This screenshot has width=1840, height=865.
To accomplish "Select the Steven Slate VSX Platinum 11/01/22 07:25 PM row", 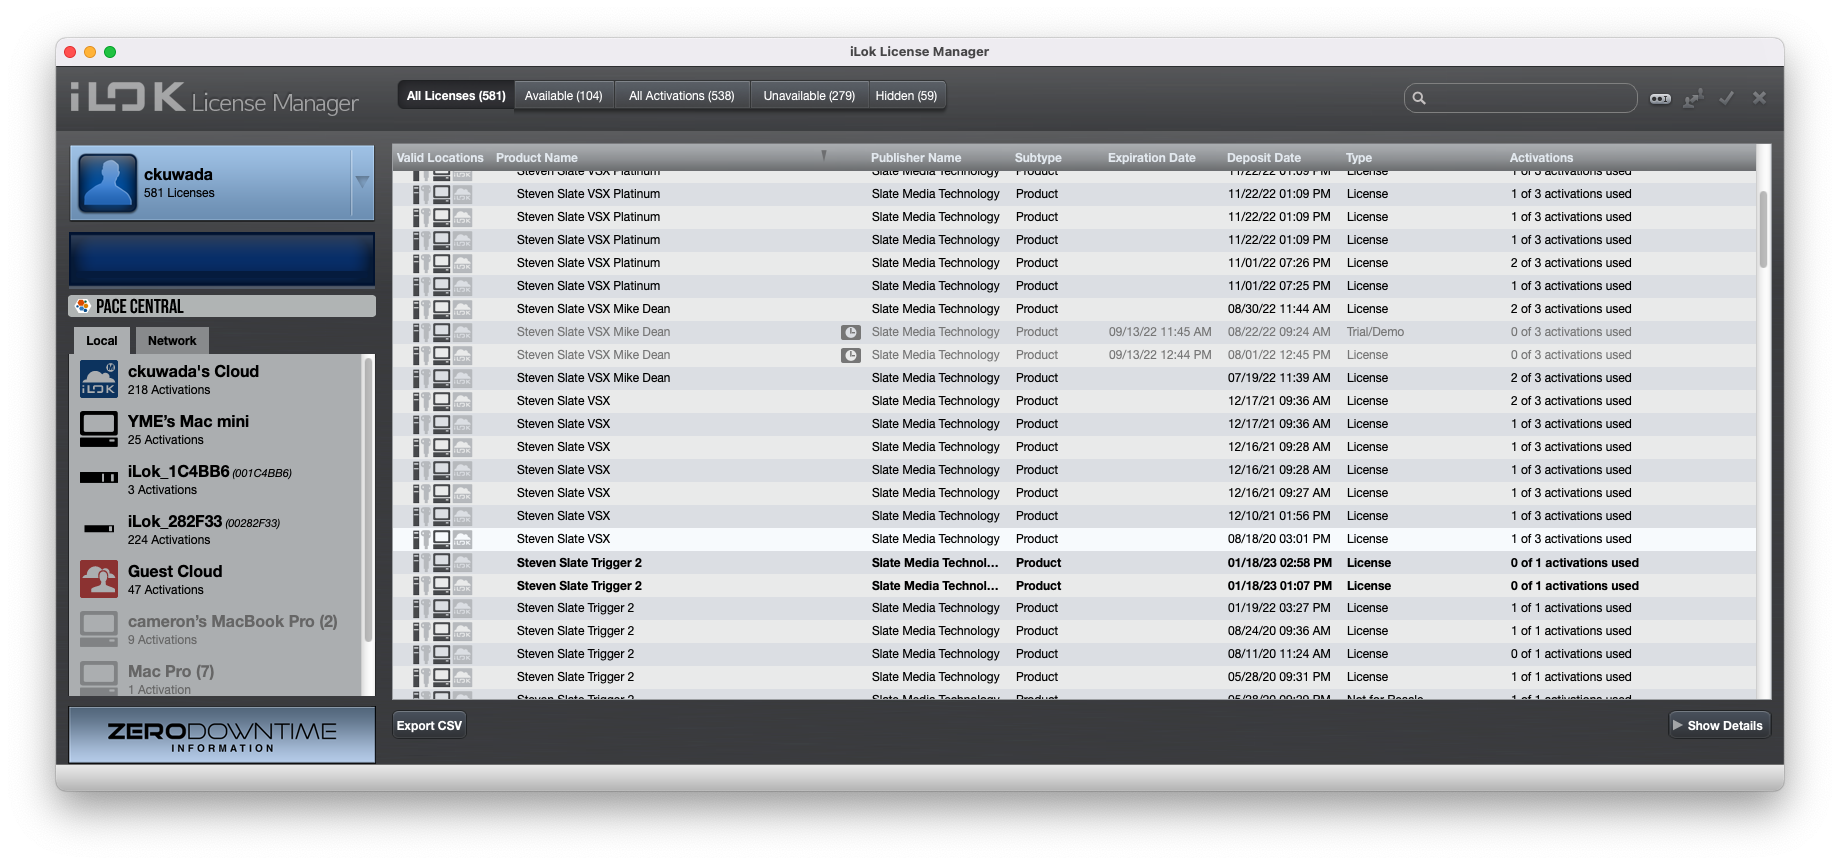I will click(x=1074, y=286).
